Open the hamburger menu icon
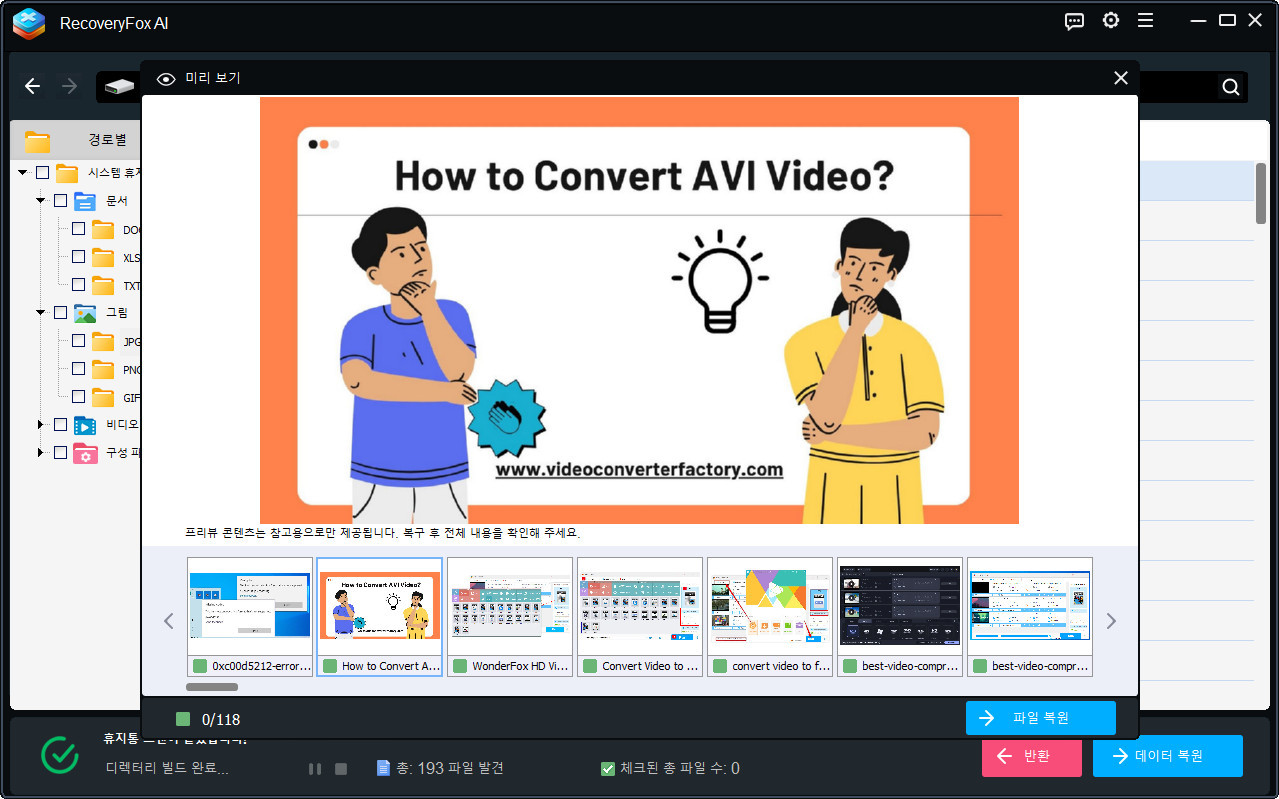This screenshot has height=799, width=1279. click(1146, 21)
